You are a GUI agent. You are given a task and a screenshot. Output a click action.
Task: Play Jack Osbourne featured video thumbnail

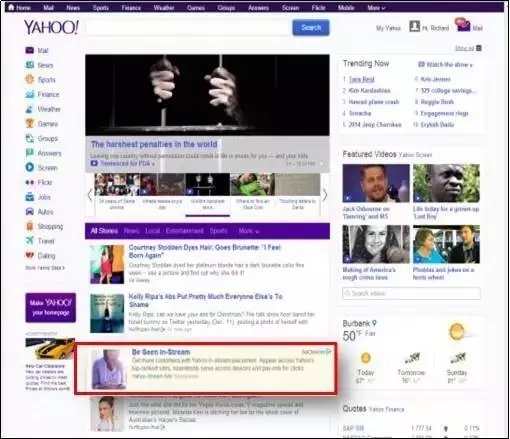coord(376,183)
